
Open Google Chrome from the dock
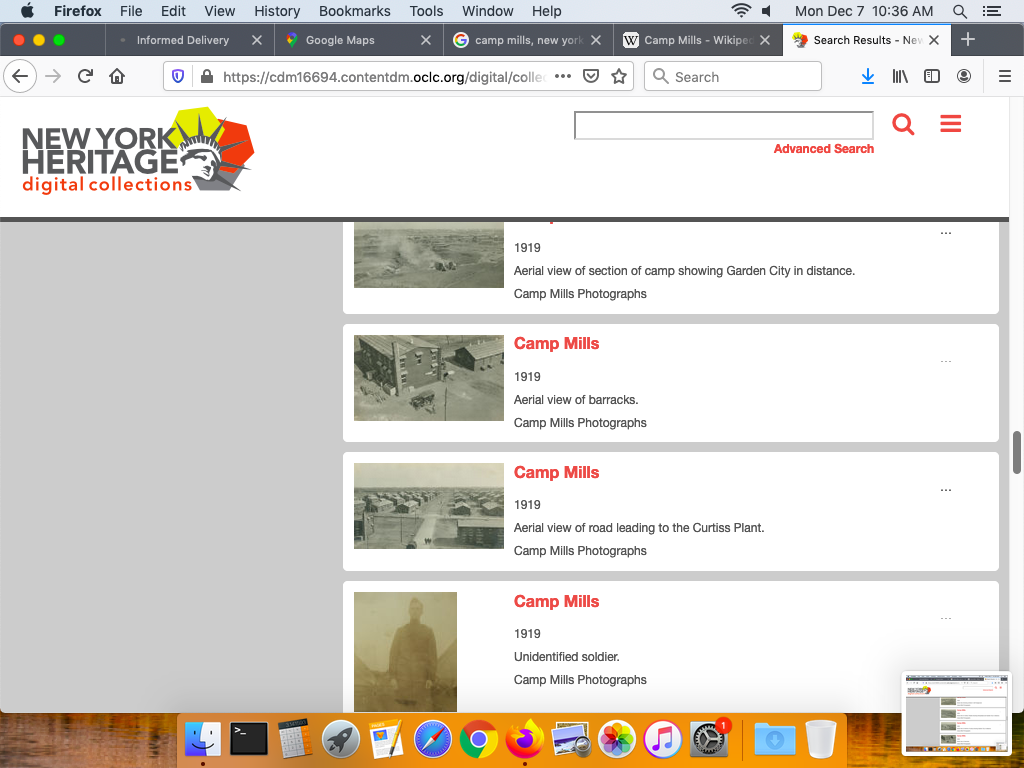479,740
